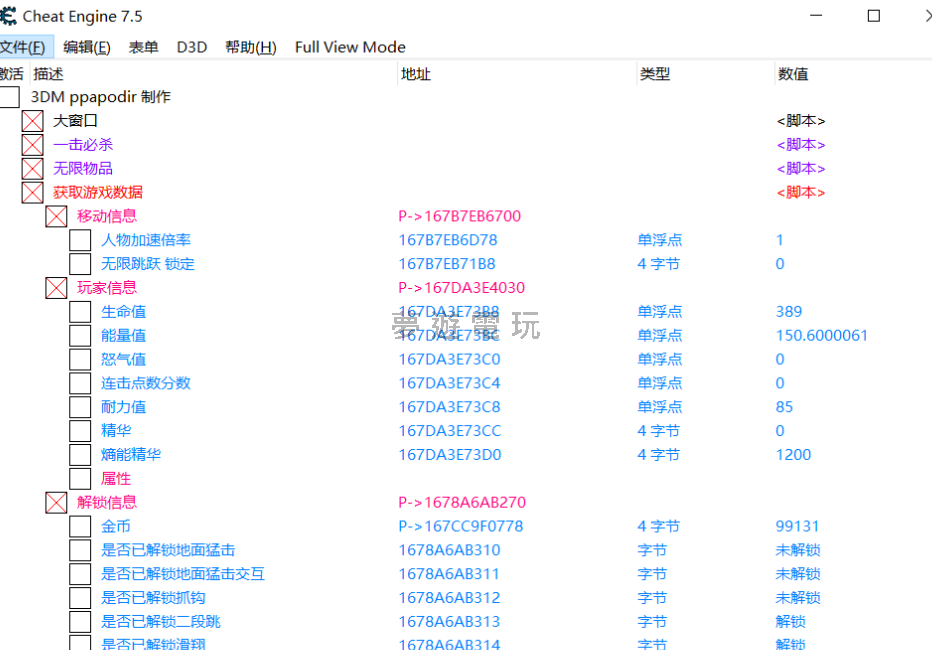
Task: Collapse the 玩家信息 group checkbox
Action: 57,288
